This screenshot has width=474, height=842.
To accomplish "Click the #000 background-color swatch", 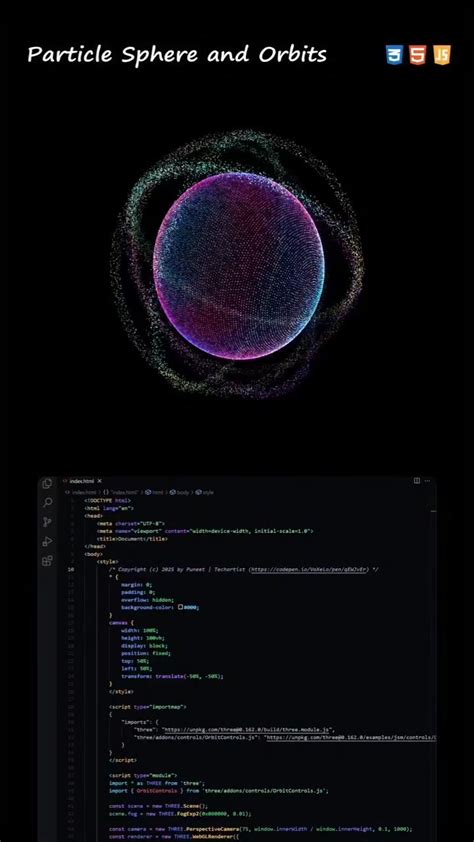I will [x=181, y=607].
